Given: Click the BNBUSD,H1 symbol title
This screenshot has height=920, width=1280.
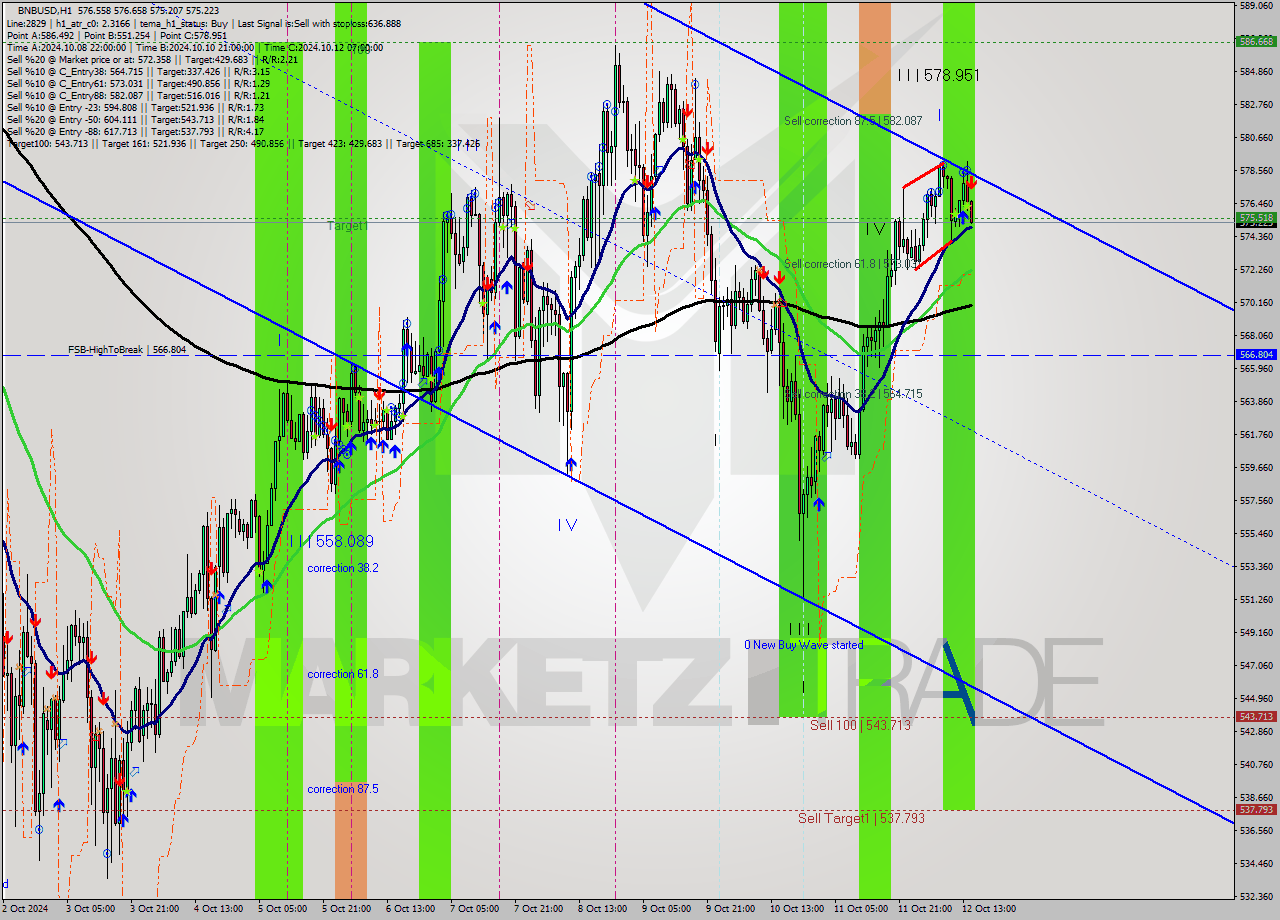Looking at the screenshot, I should 45,9.
